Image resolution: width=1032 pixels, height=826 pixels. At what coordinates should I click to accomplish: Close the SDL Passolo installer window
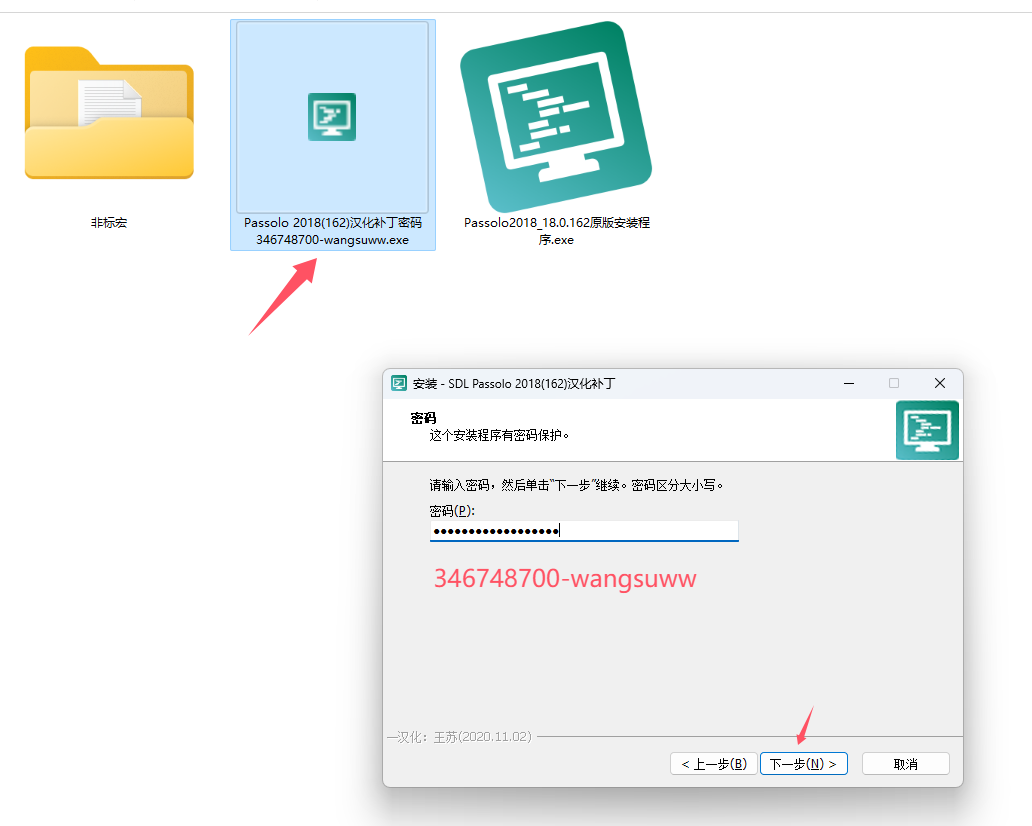[940, 383]
